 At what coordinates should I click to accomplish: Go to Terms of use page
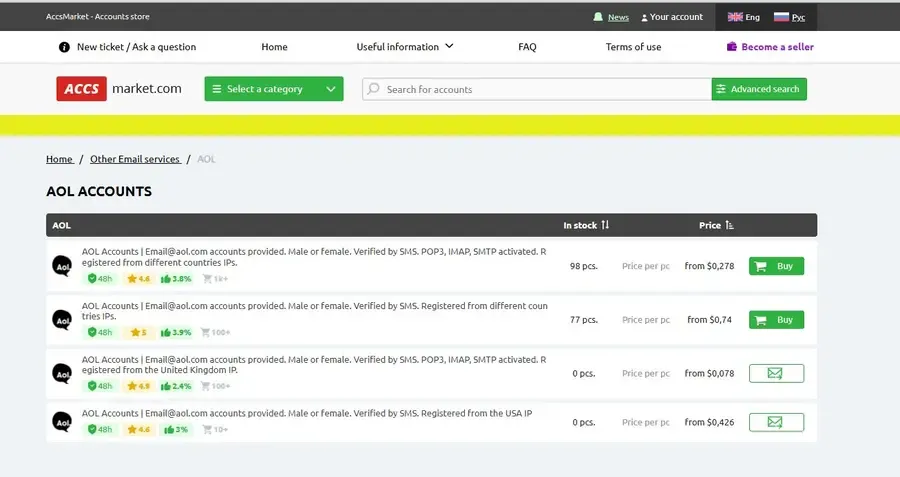click(633, 47)
